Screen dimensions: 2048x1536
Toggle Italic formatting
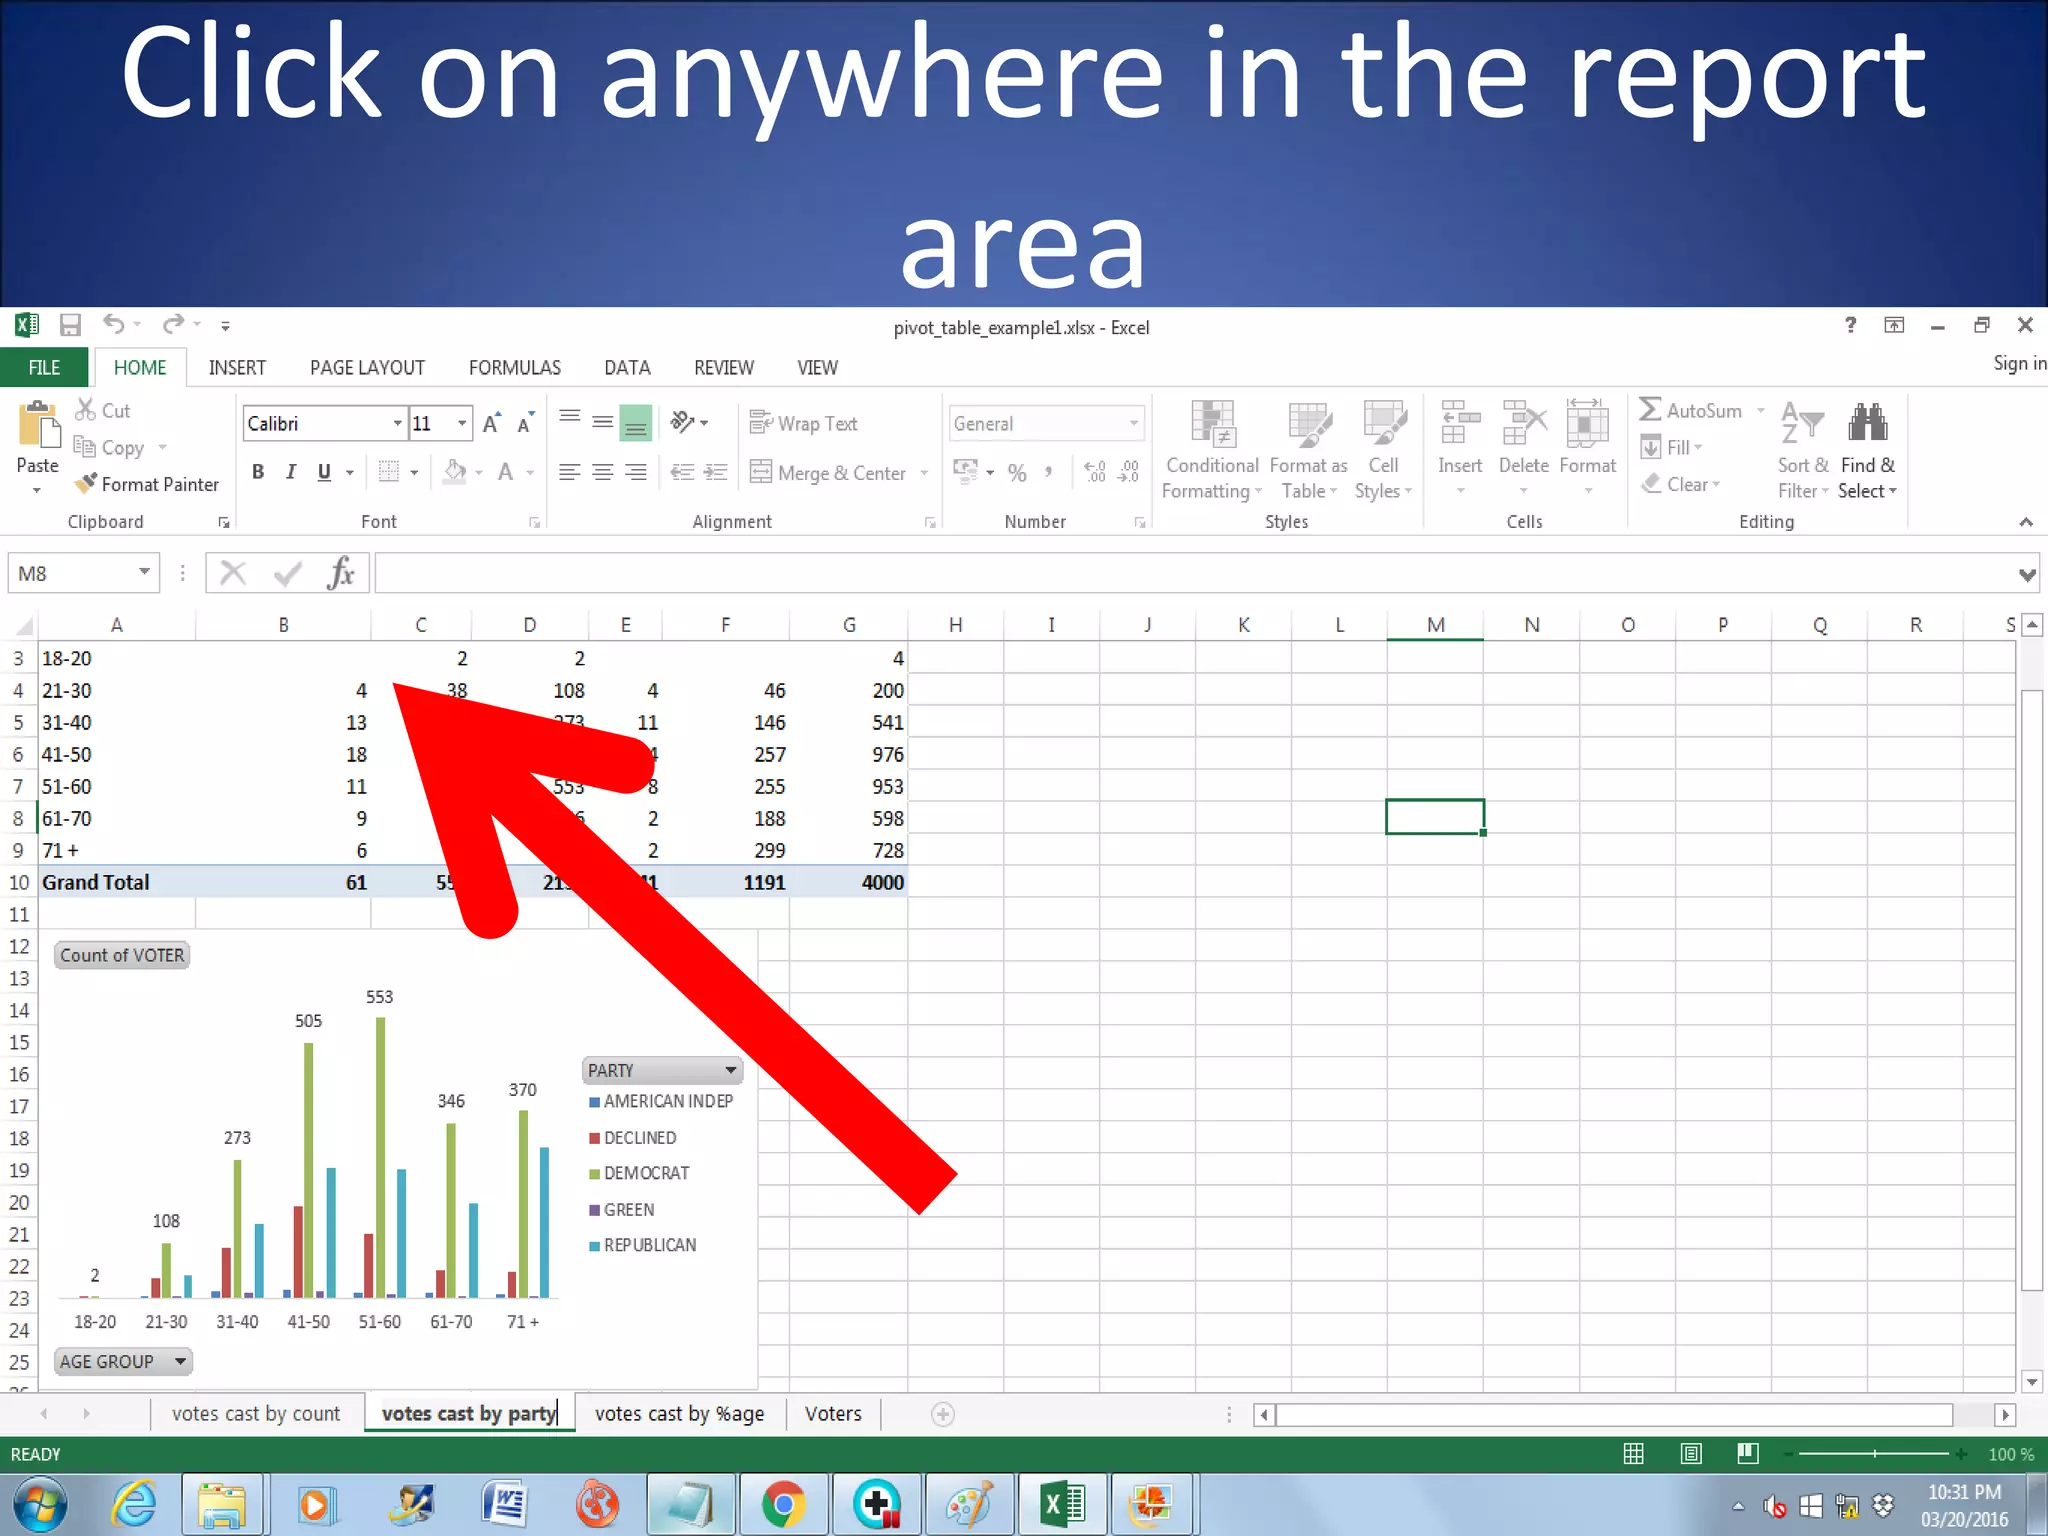coord(291,472)
